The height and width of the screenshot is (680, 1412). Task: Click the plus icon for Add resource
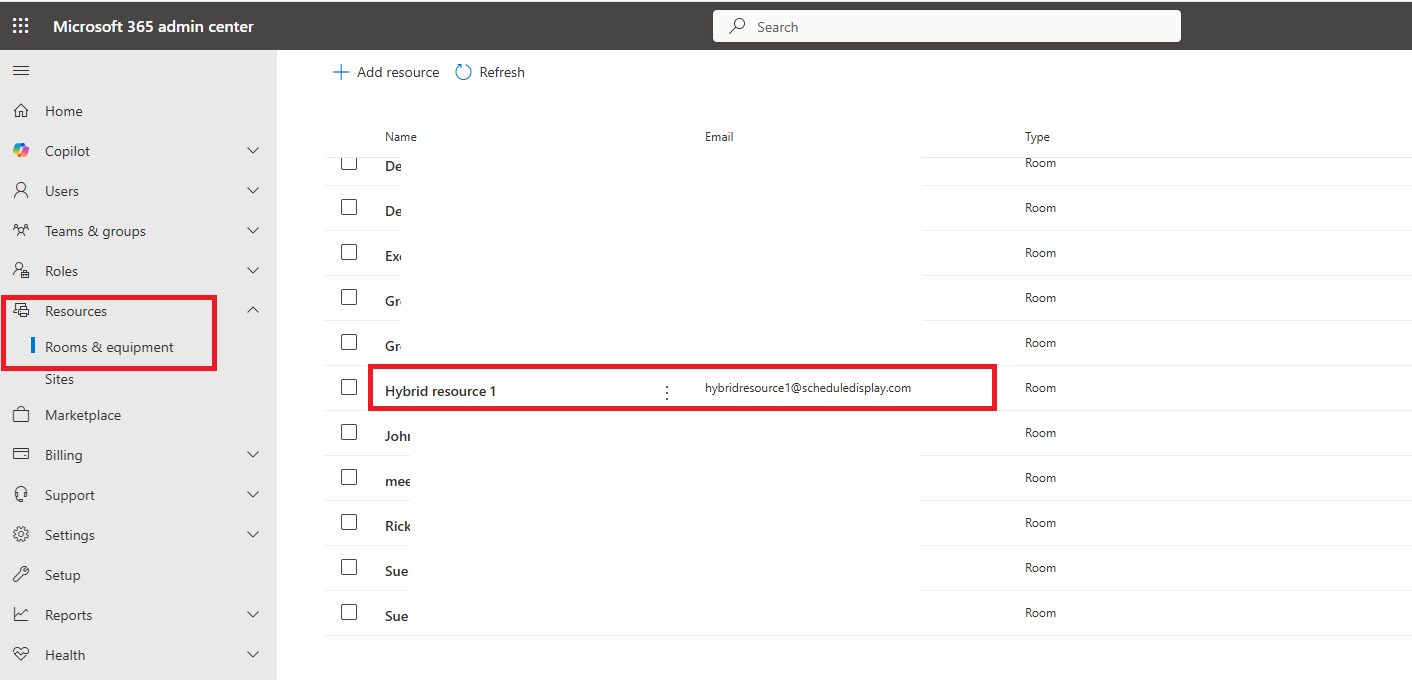341,72
